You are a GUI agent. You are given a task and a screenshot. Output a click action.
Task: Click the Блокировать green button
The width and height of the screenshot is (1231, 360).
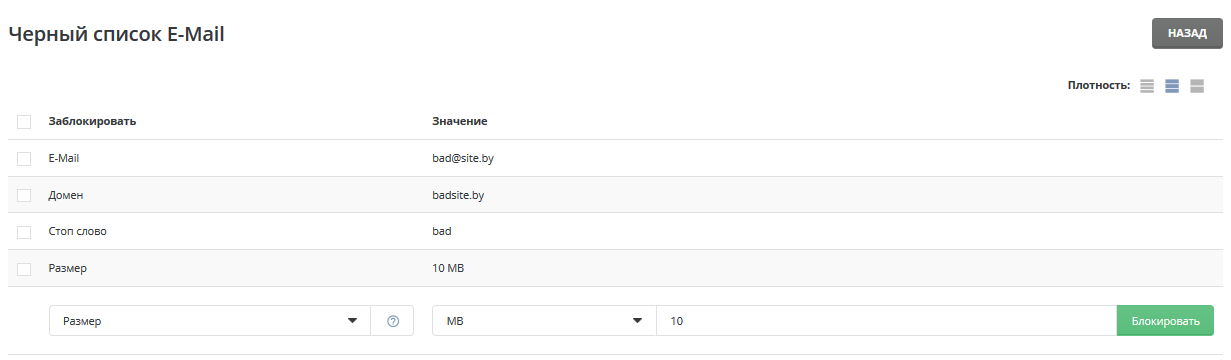(1165, 321)
